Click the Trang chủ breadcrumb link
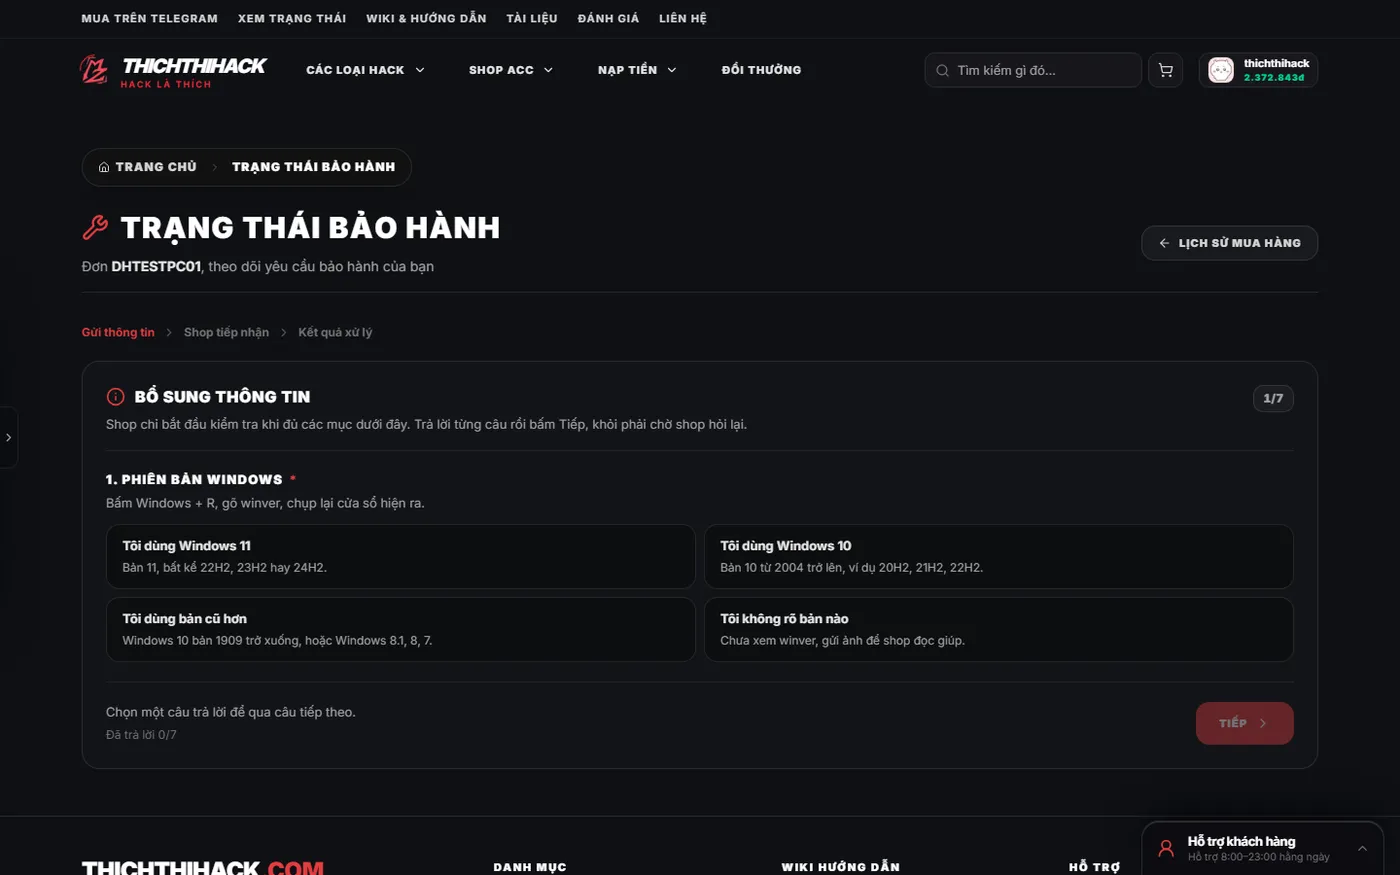This screenshot has width=1400, height=875. click(147, 167)
